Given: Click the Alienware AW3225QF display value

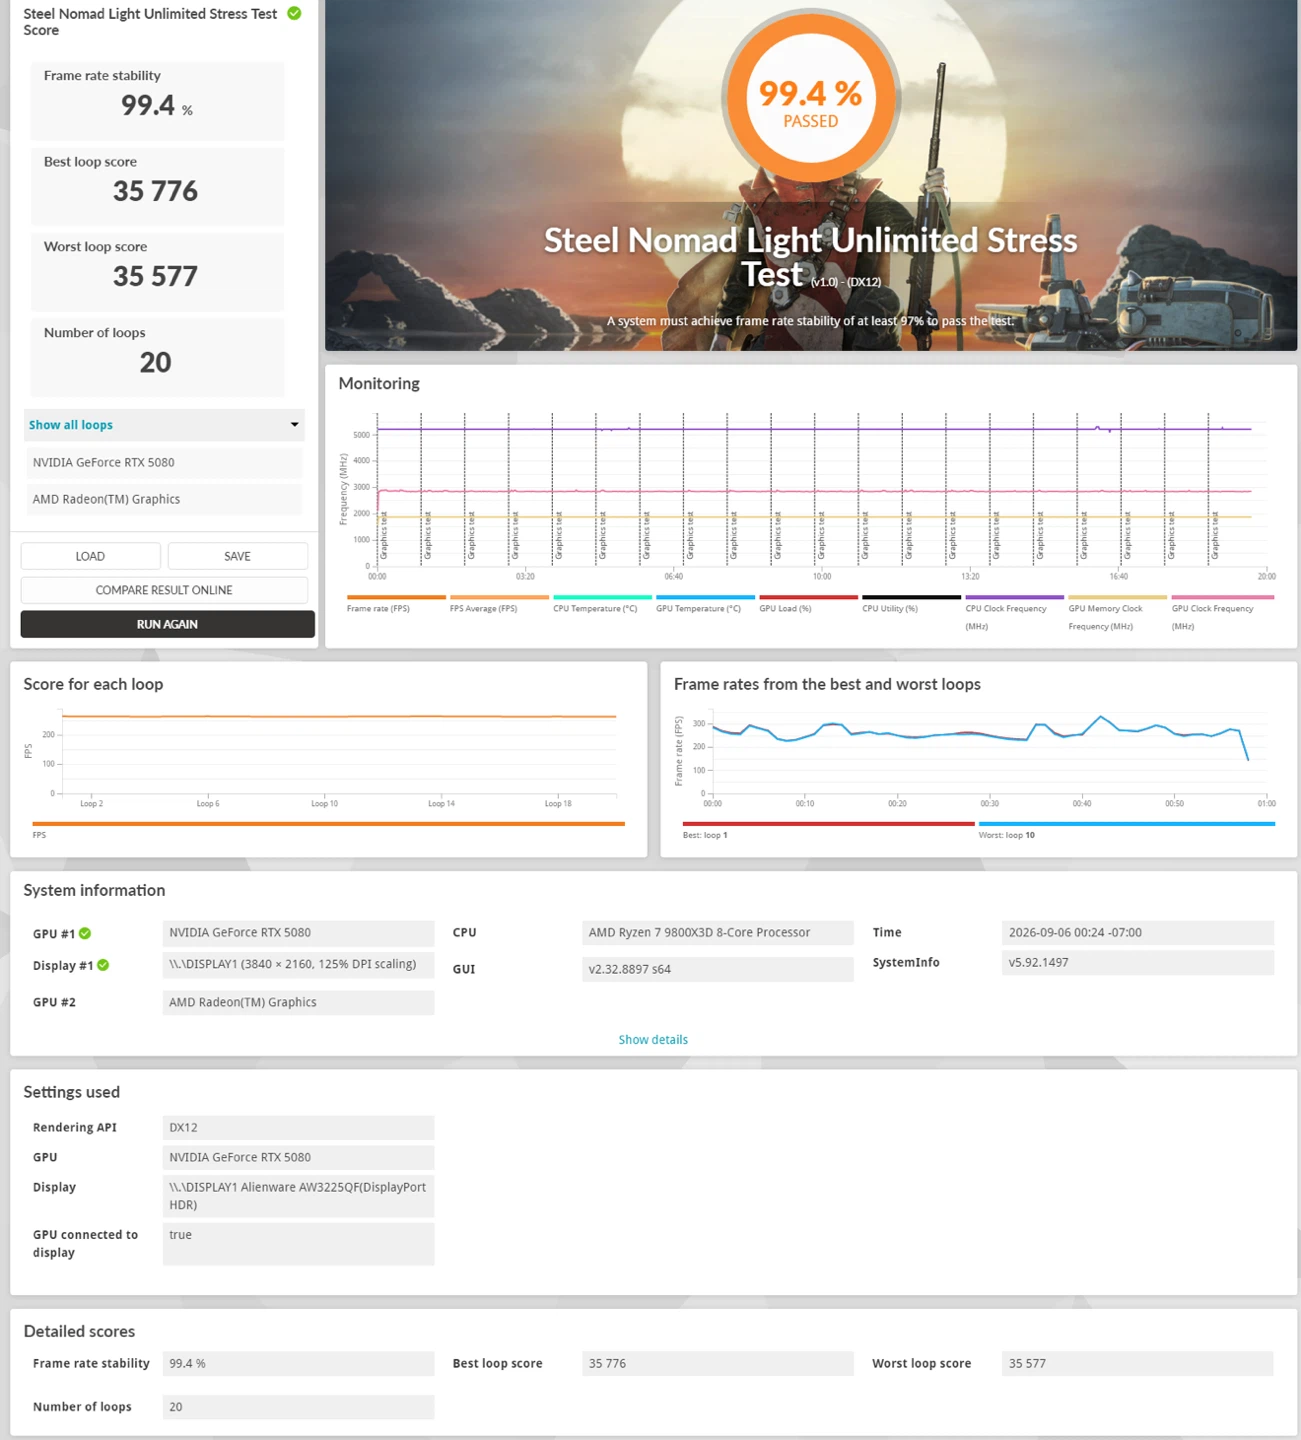Looking at the screenshot, I should pyautogui.click(x=298, y=1196).
